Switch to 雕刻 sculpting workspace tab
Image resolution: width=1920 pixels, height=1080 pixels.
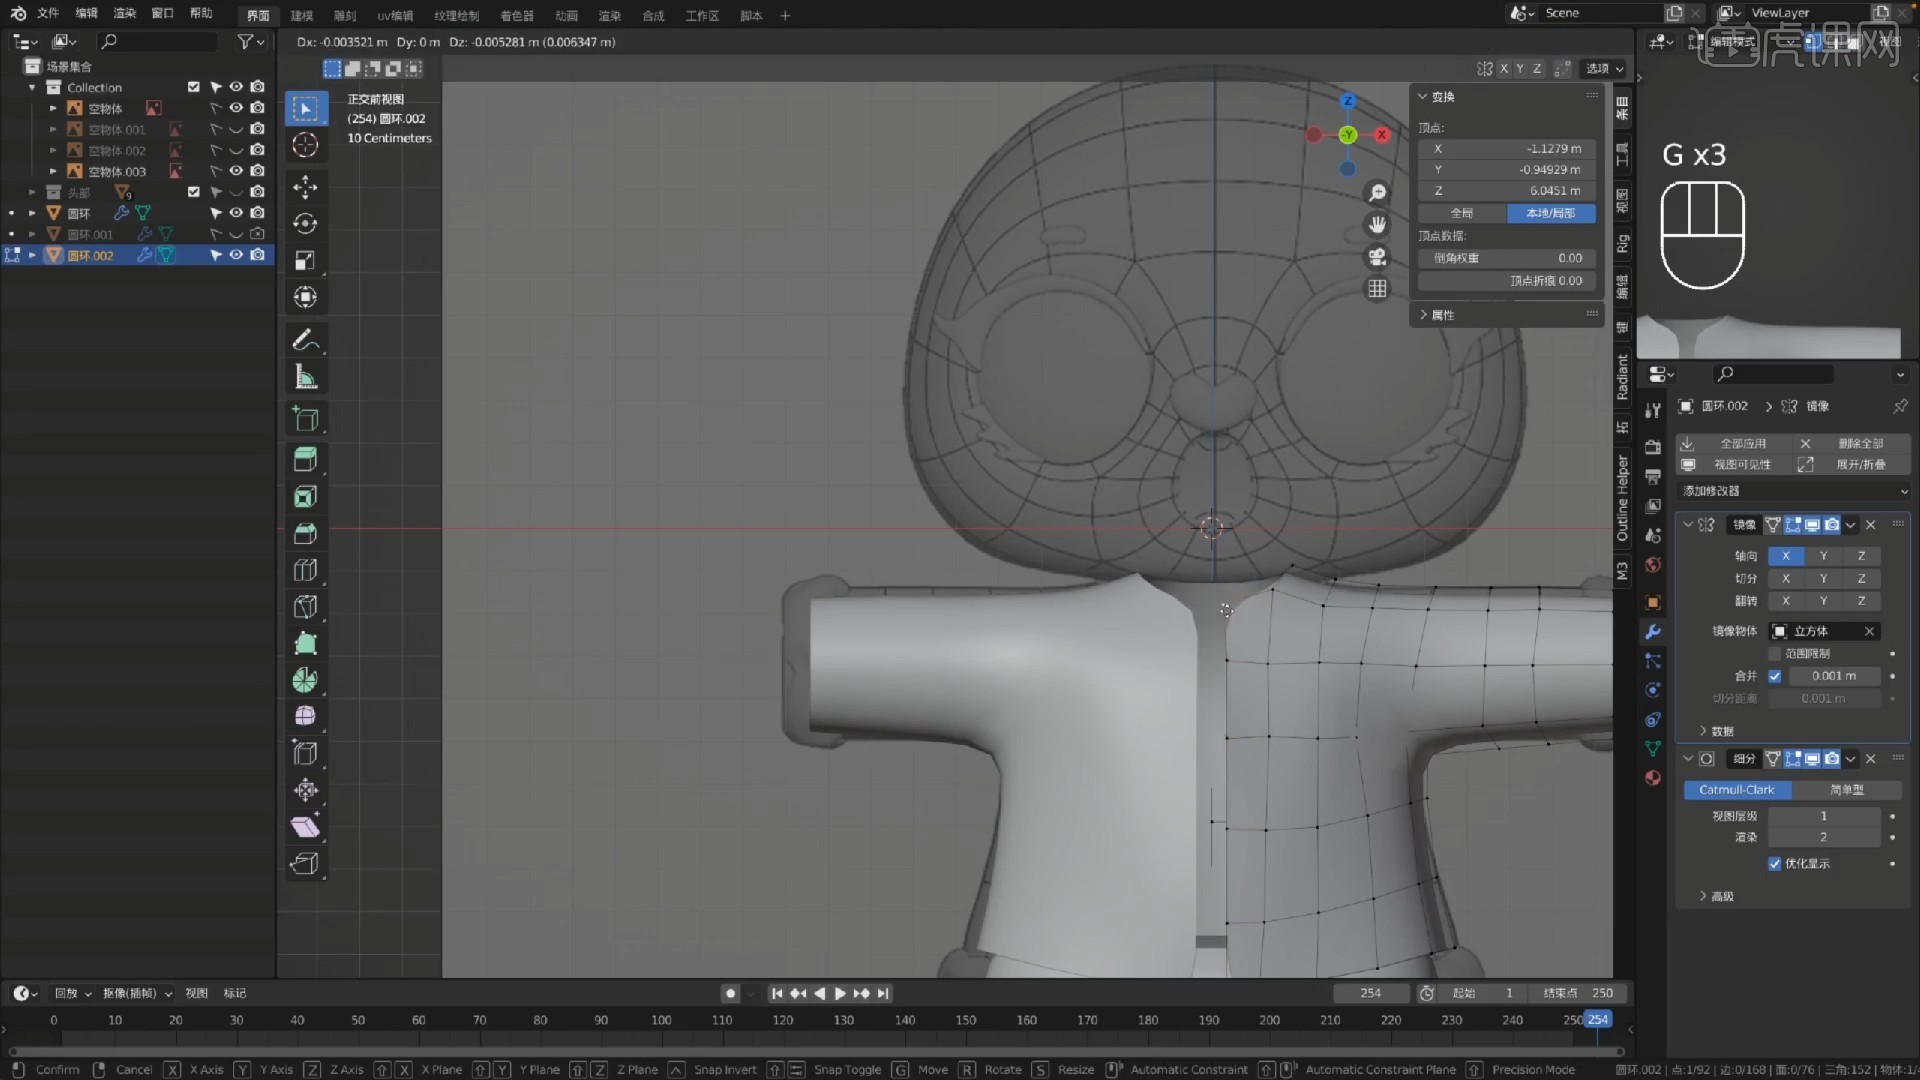coord(345,15)
